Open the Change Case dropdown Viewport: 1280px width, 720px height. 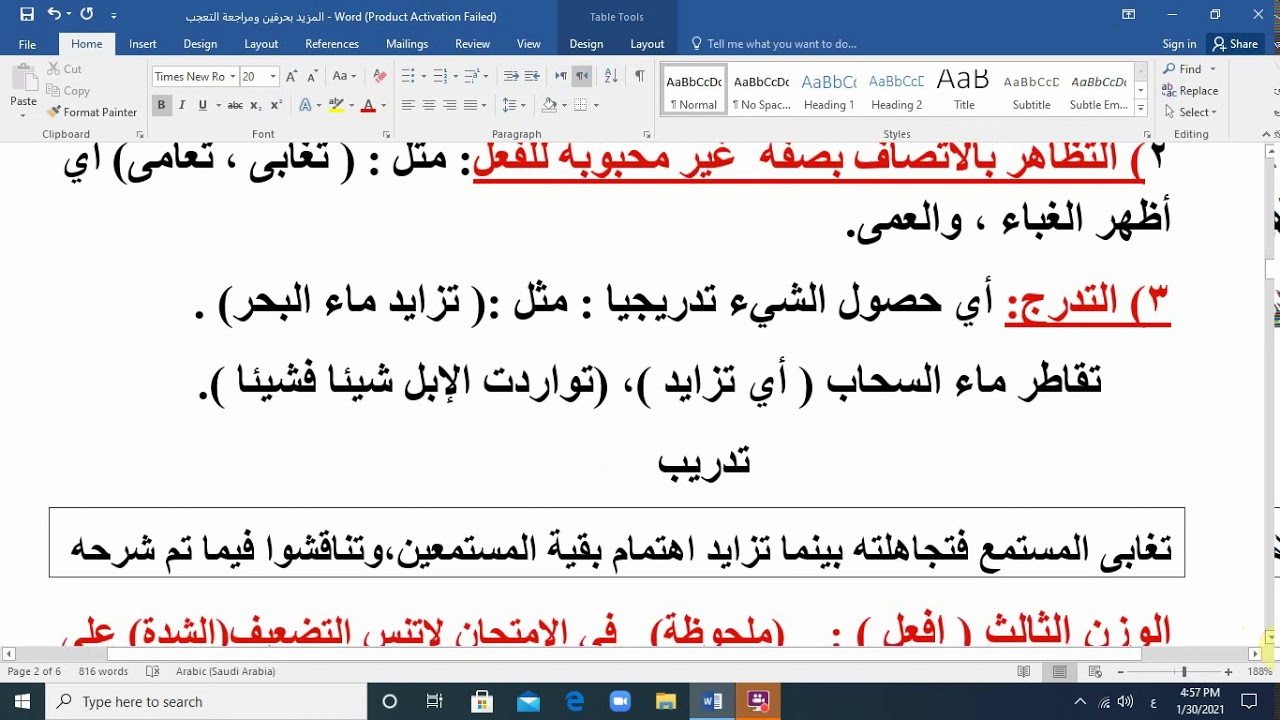click(343, 76)
